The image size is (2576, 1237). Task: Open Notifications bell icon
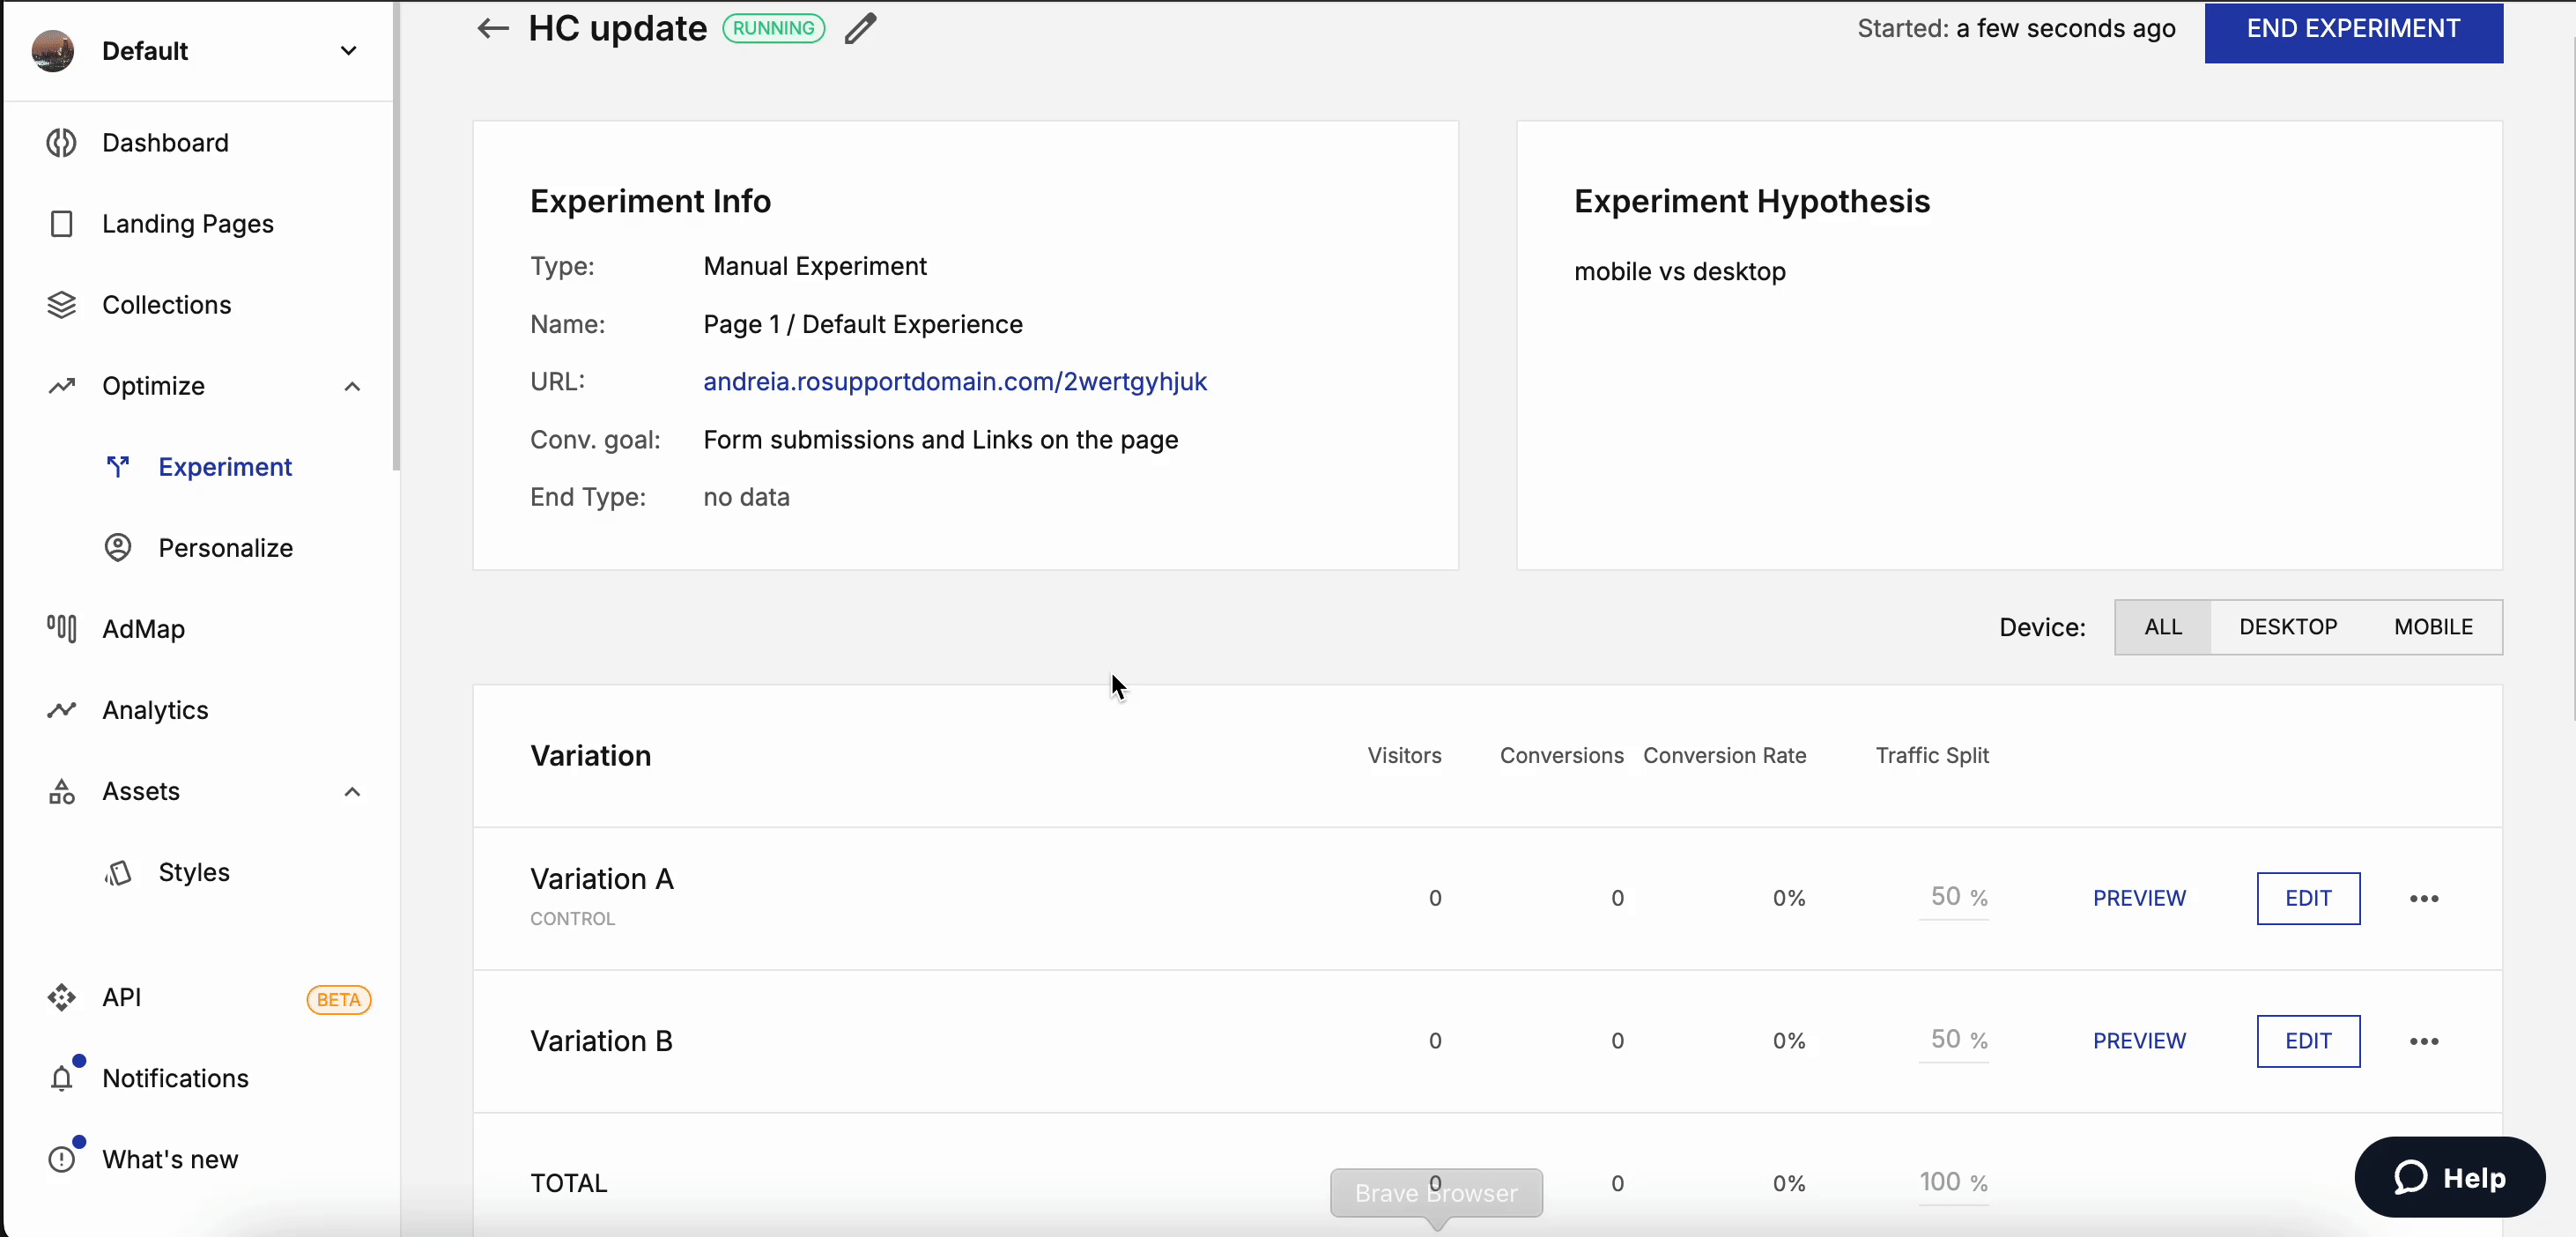point(62,1078)
